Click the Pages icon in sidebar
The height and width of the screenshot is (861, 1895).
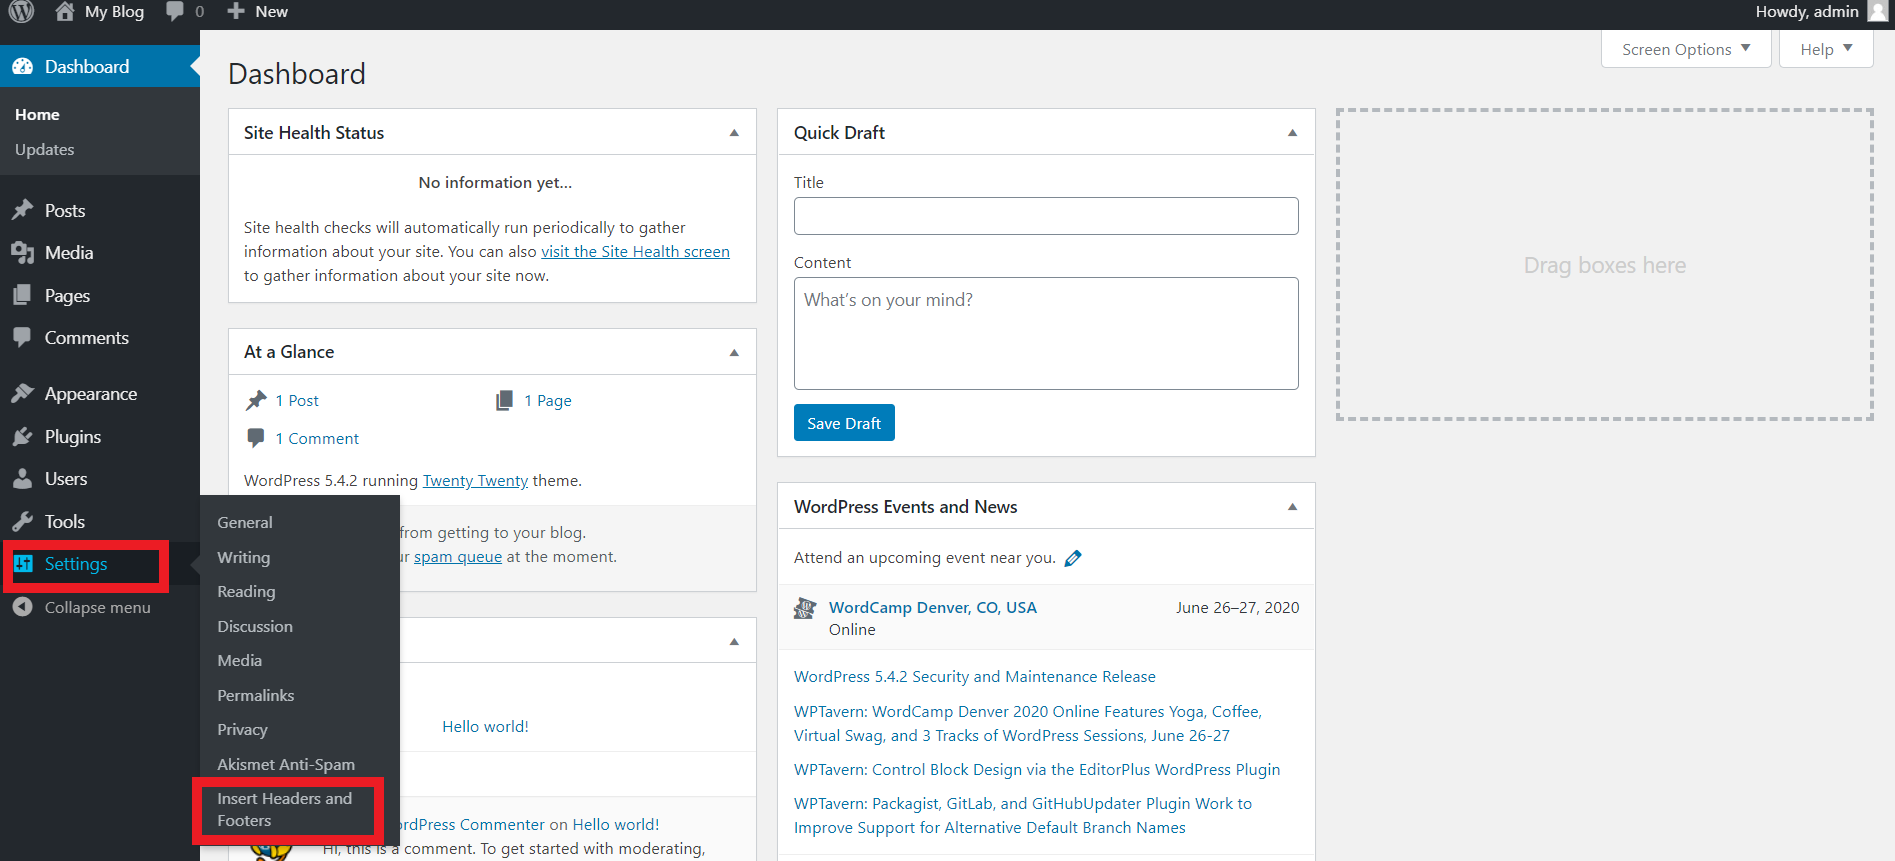tap(23, 295)
